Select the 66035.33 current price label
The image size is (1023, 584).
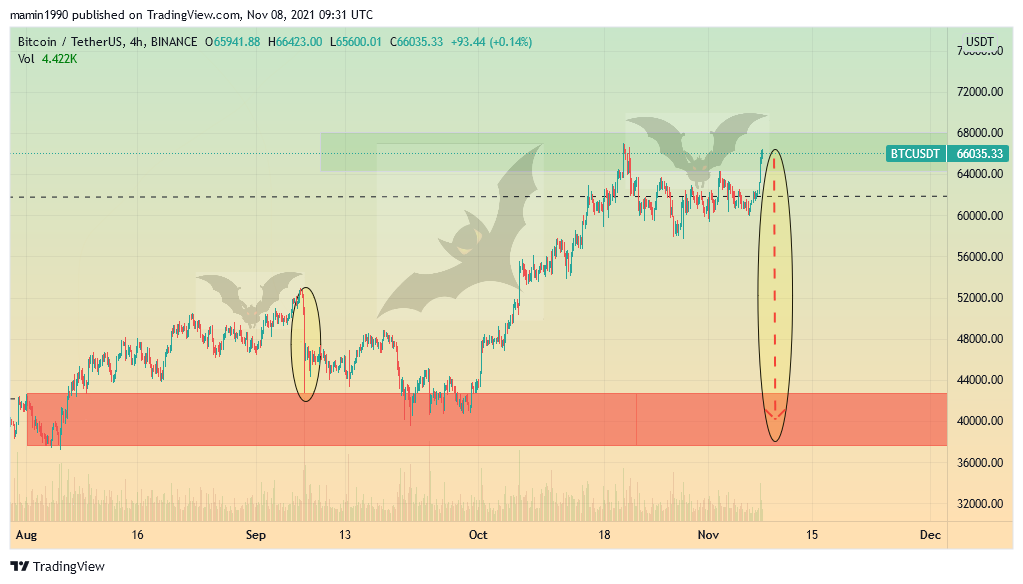tap(979, 154)
